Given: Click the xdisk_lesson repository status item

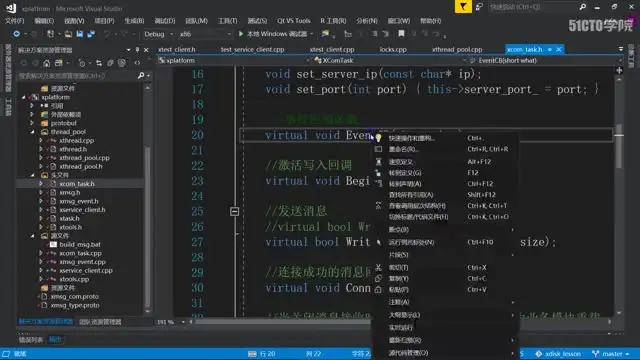Looking at the screenshot, I should 558,353.
